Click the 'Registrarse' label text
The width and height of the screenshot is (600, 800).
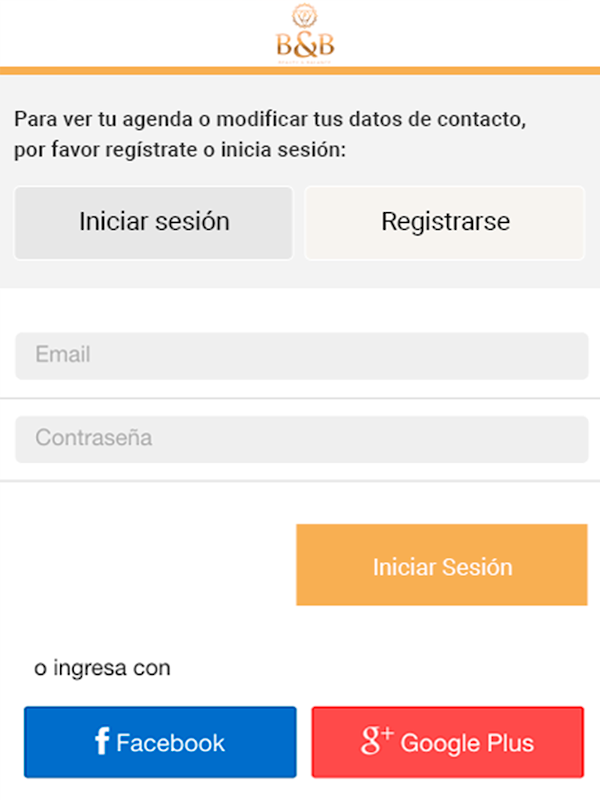coord(445,222)
